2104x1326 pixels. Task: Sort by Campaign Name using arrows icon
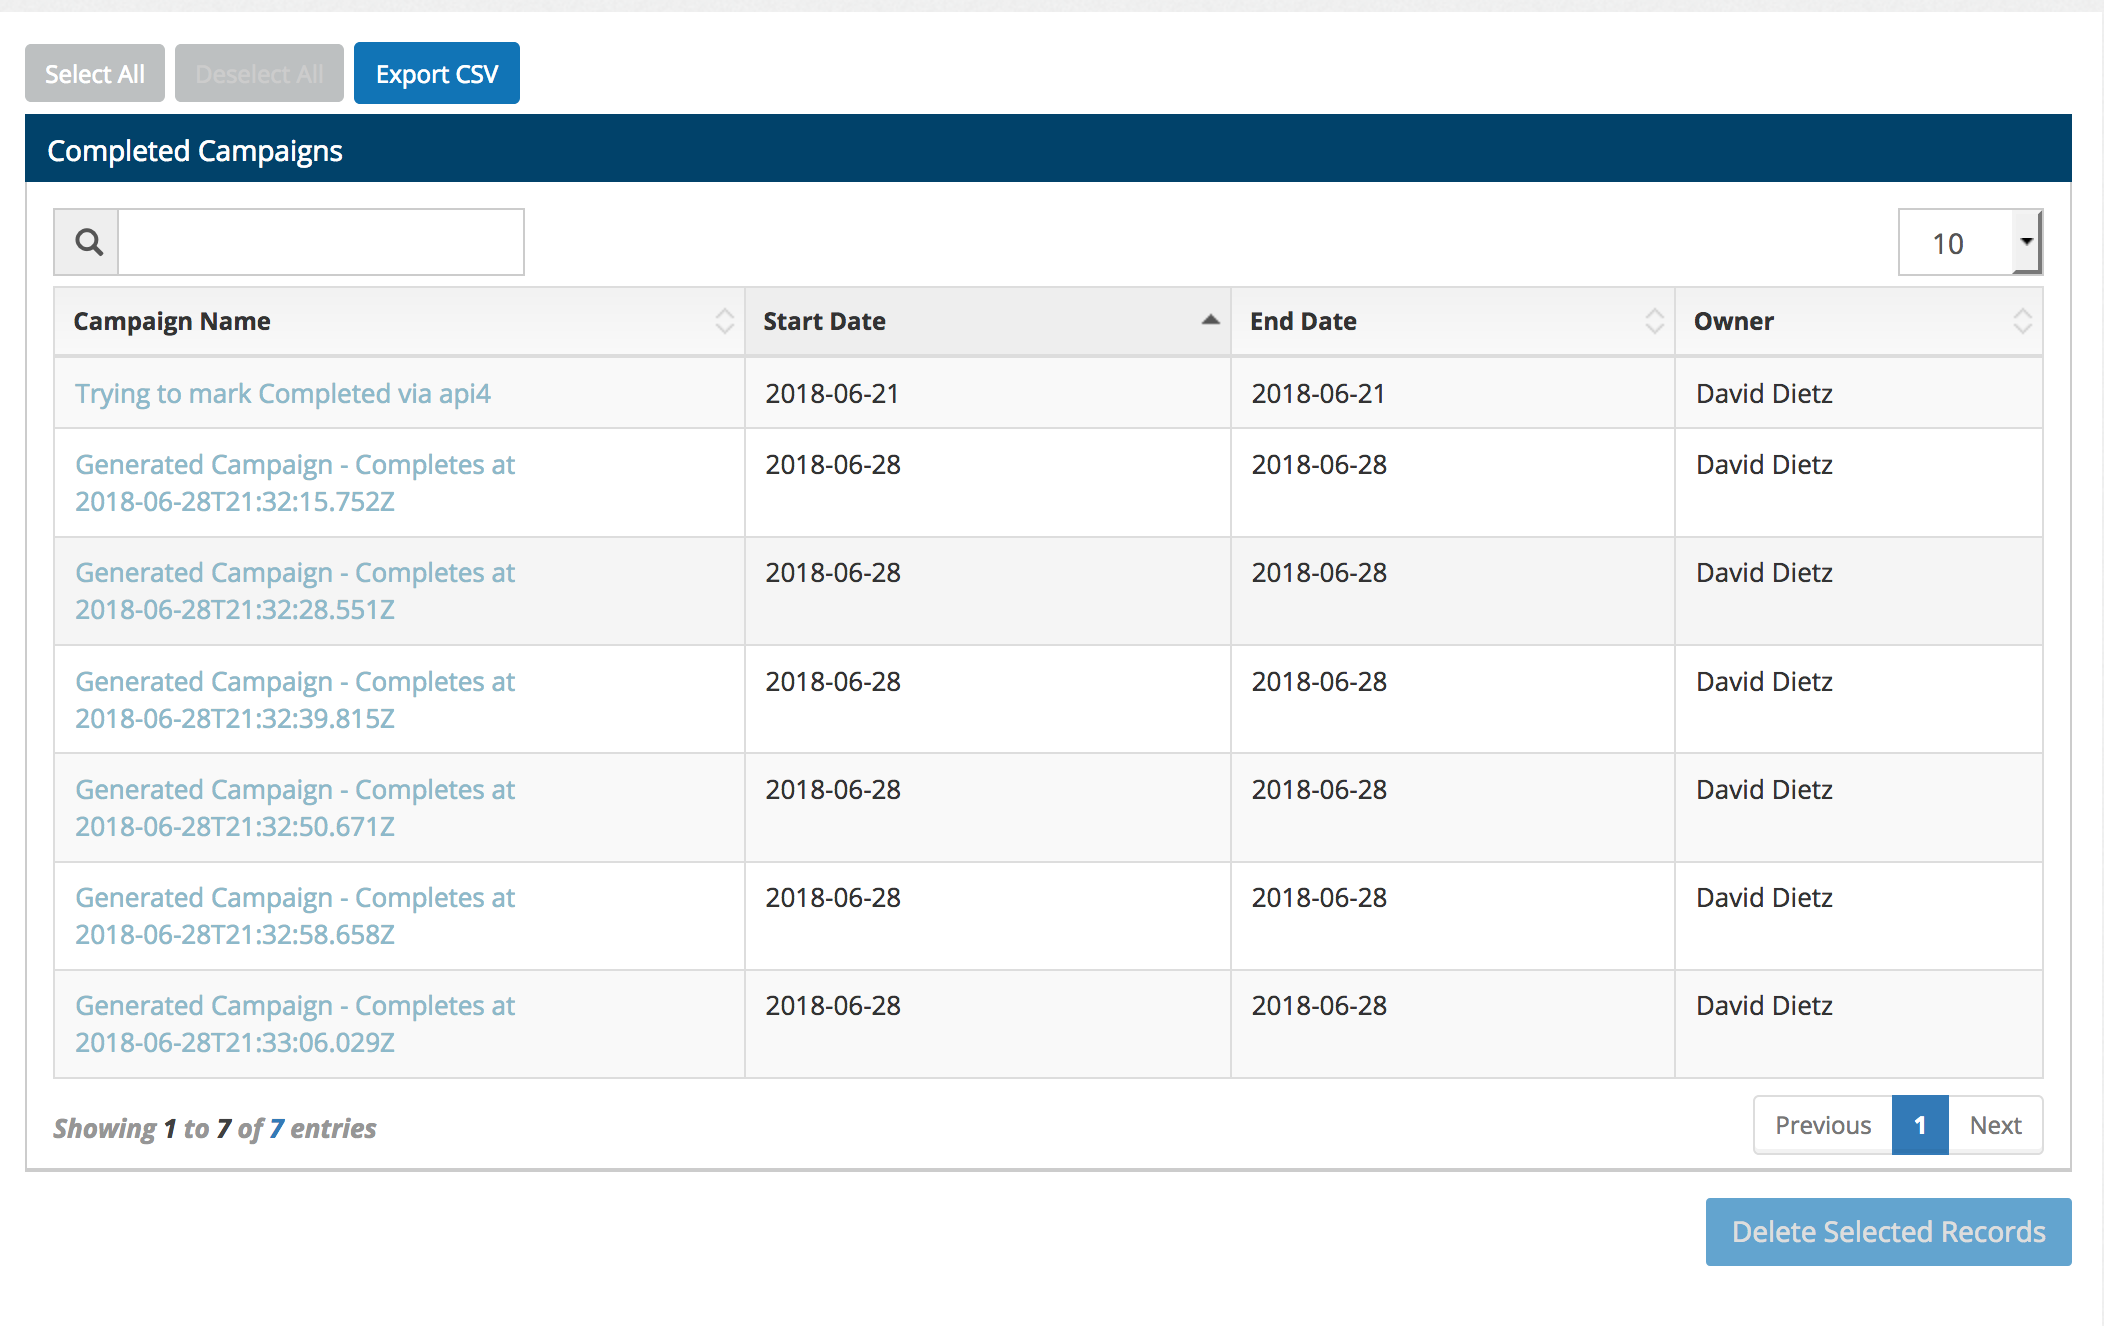(724, 321)
